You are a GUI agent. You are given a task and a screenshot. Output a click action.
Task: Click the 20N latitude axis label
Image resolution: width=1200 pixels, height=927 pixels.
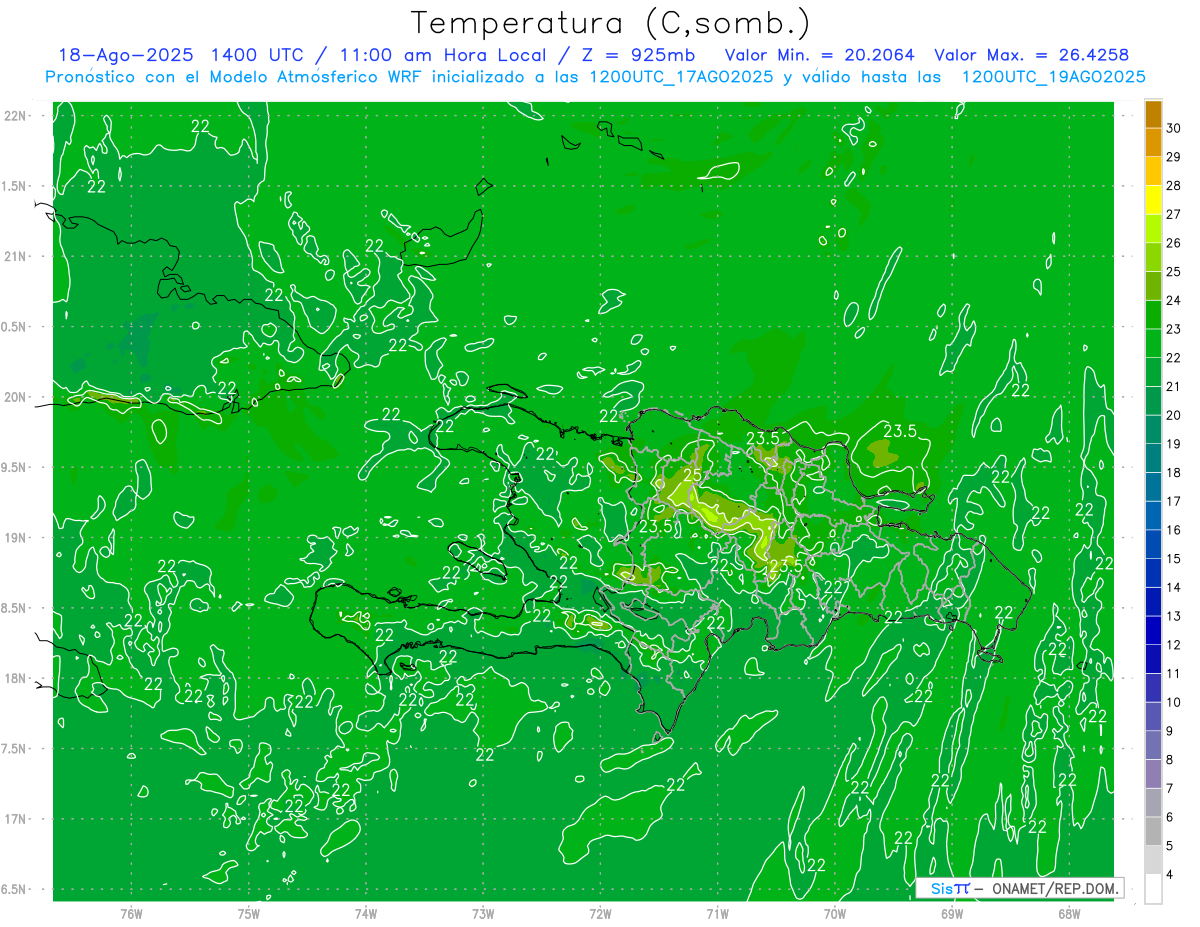(16, 397)
